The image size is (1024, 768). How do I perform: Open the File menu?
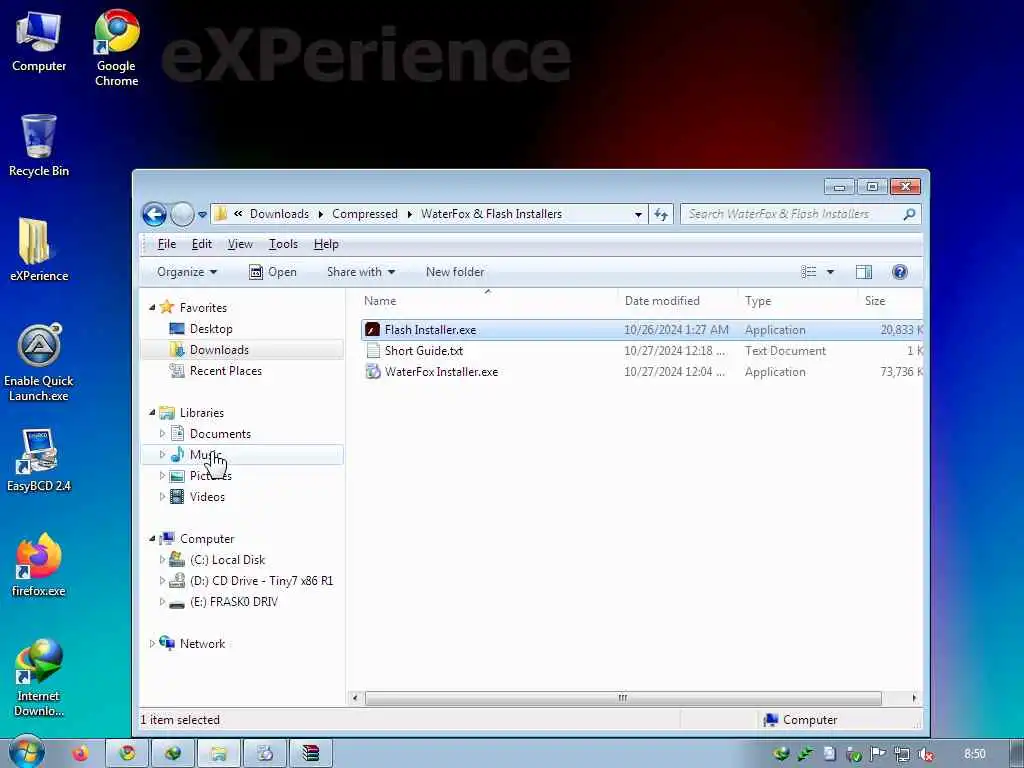(x=167, y=244)
